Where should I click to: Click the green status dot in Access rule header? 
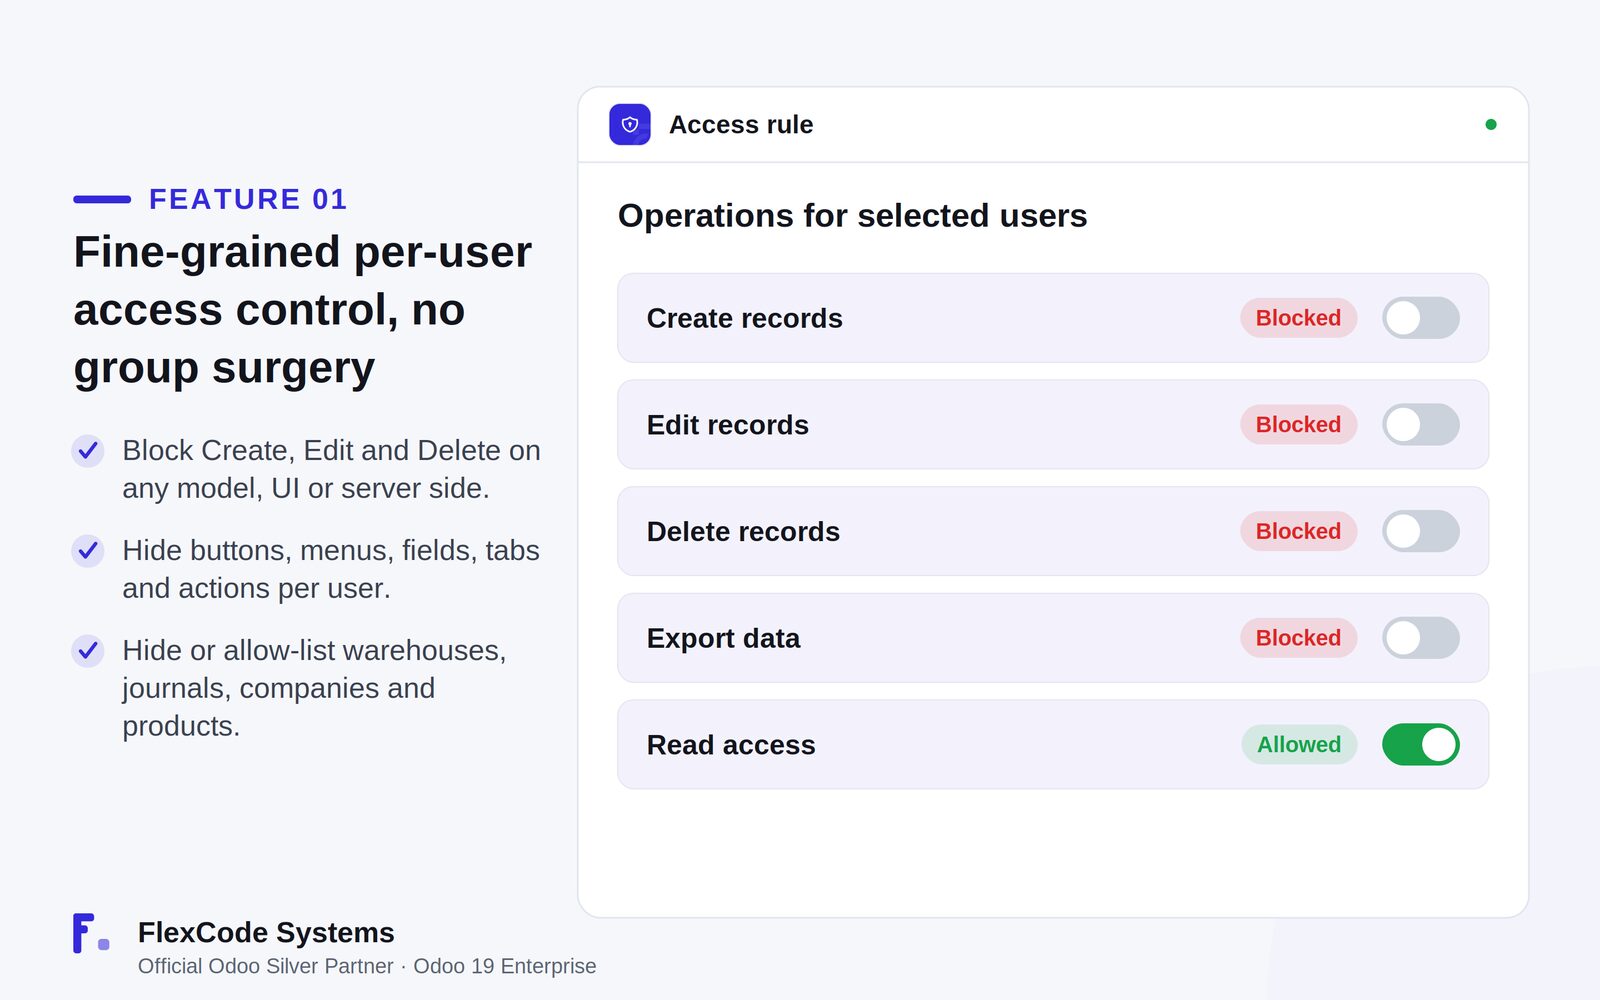1491,125
